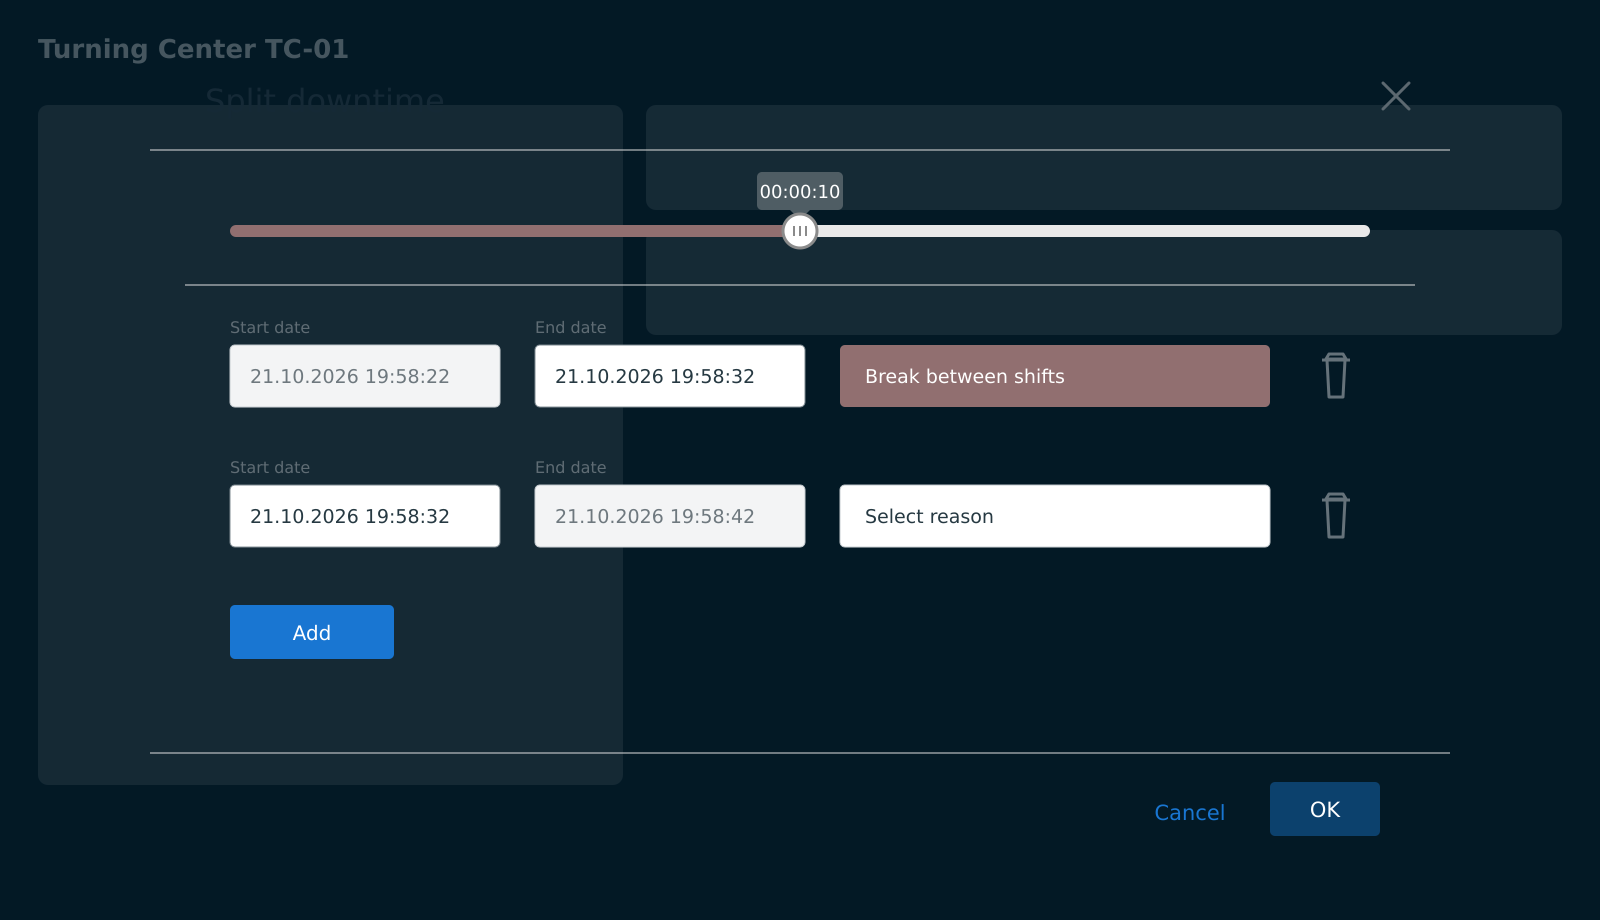Close the Split downtime dialog
This screenshot has height=920, width=1600.
1395,96
